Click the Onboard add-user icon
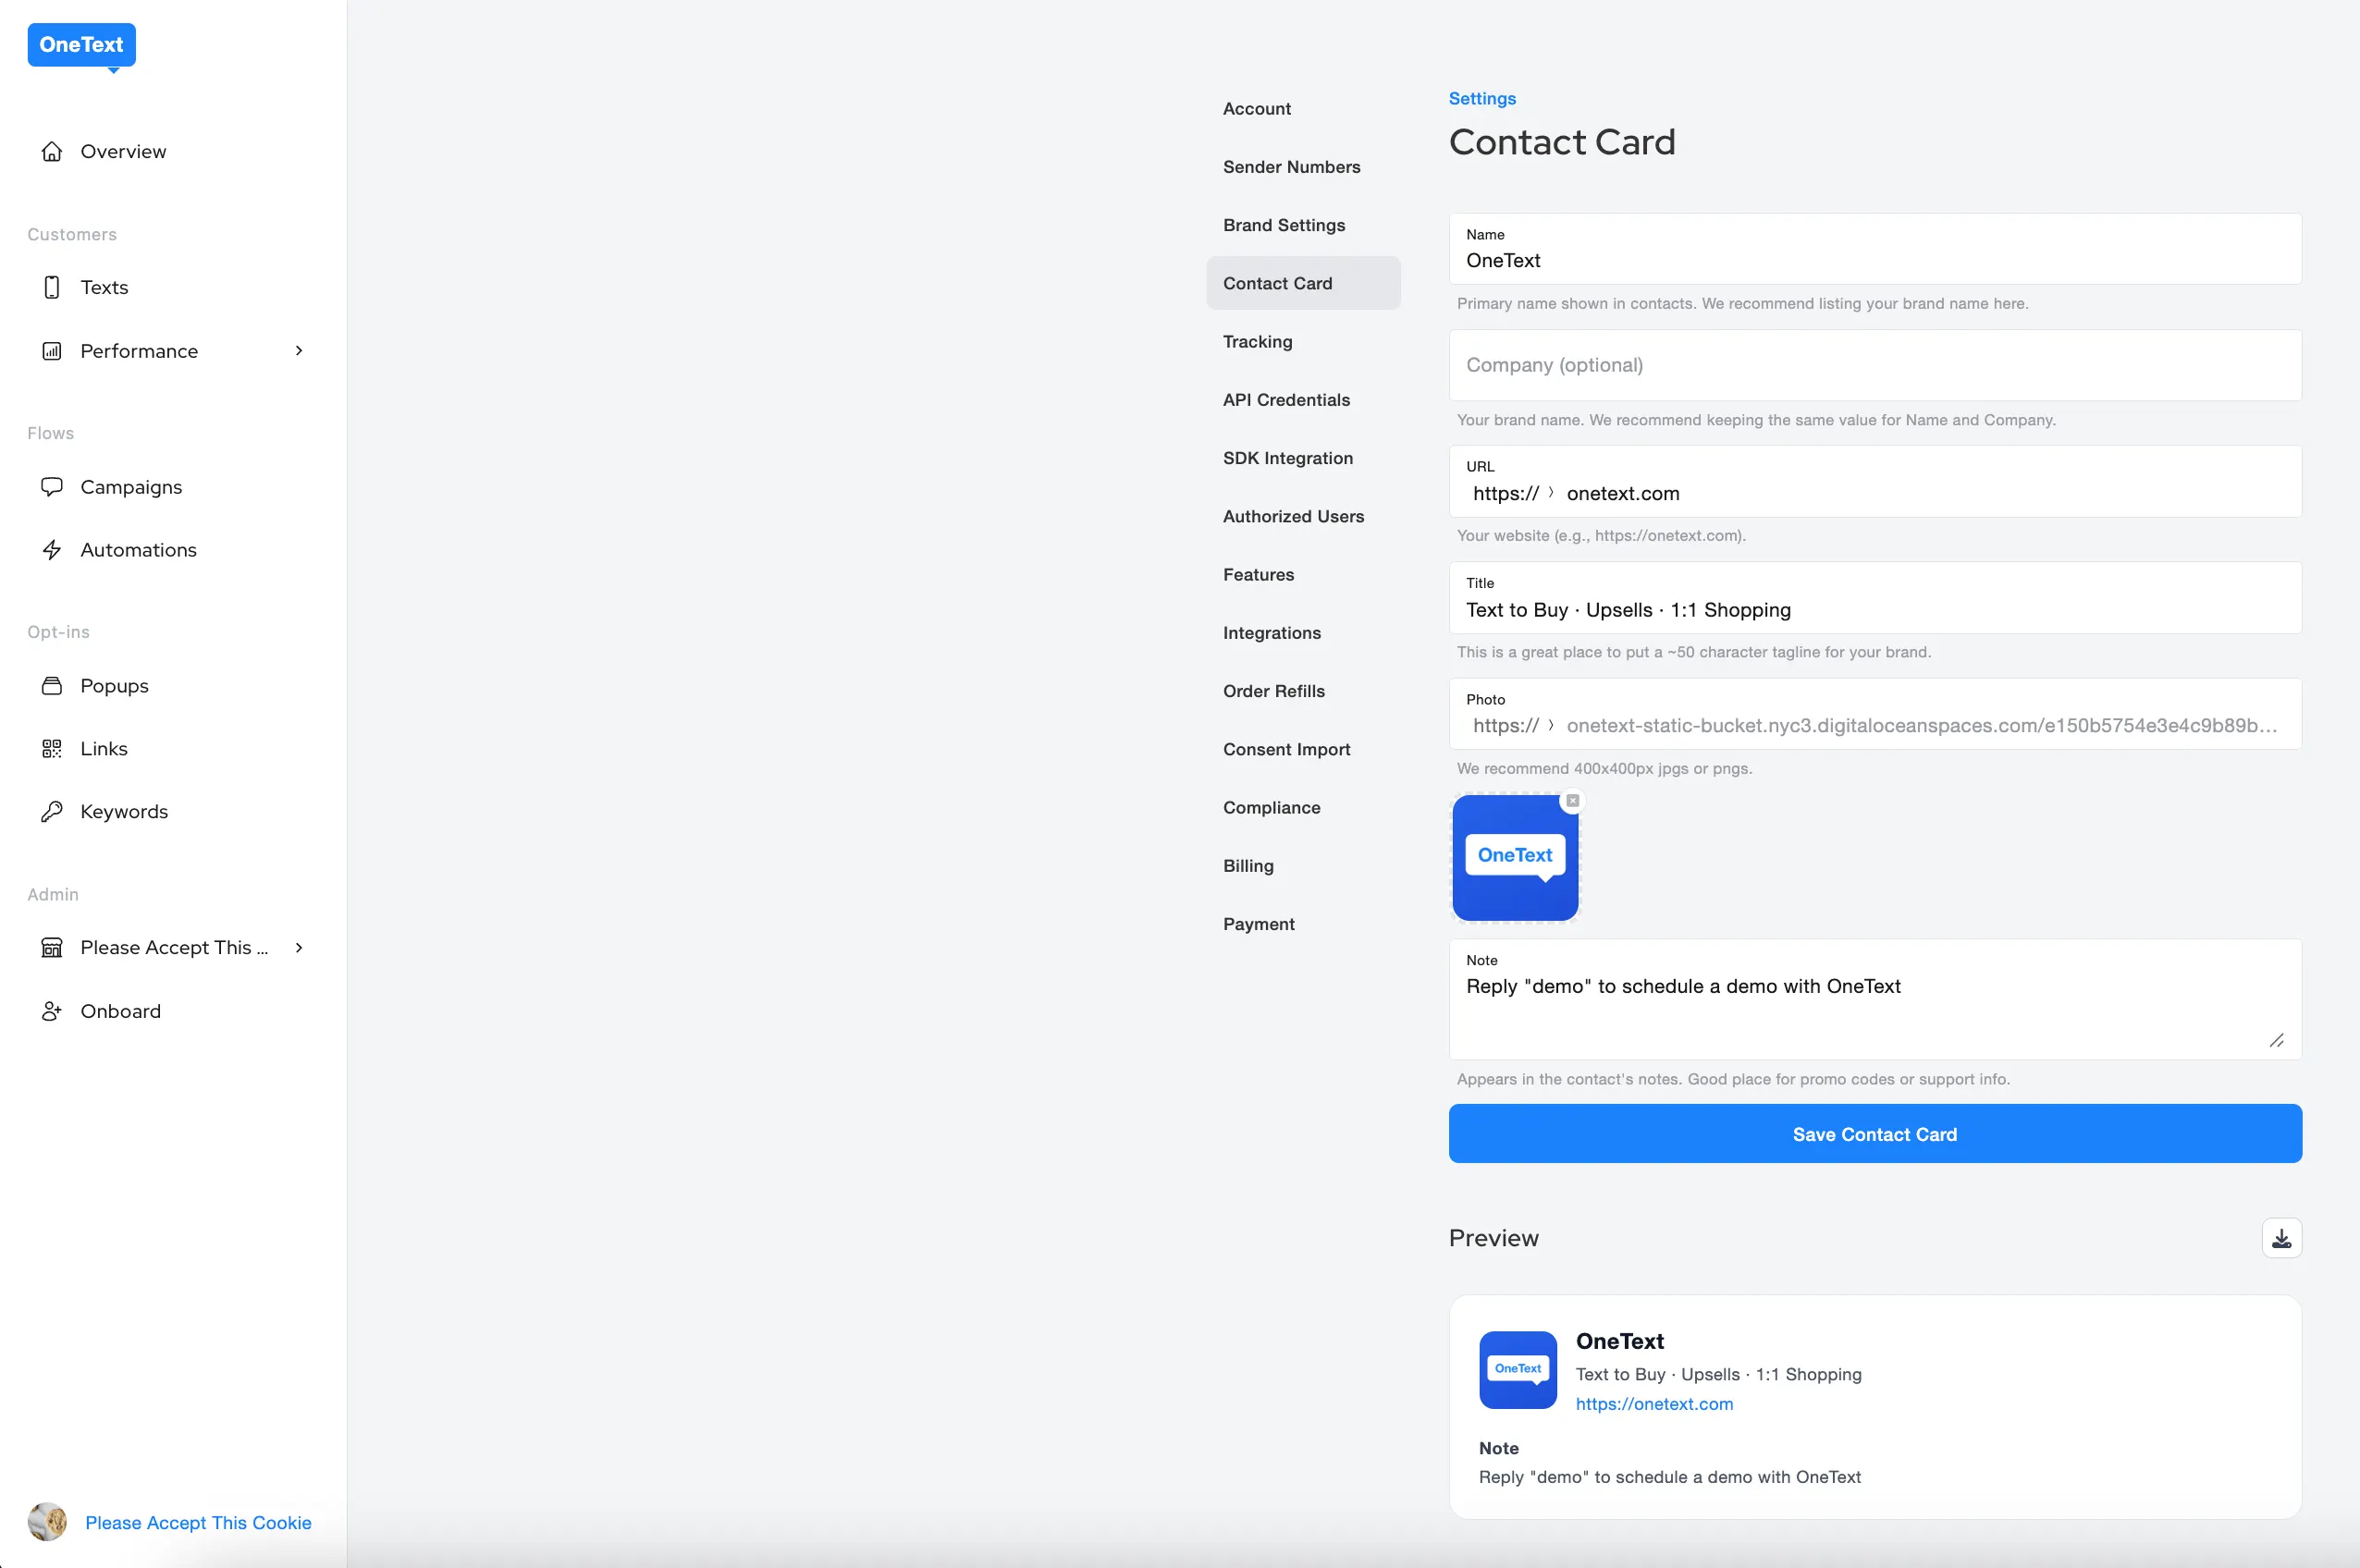The image size is (2360, 1568). pos(52,1011)
